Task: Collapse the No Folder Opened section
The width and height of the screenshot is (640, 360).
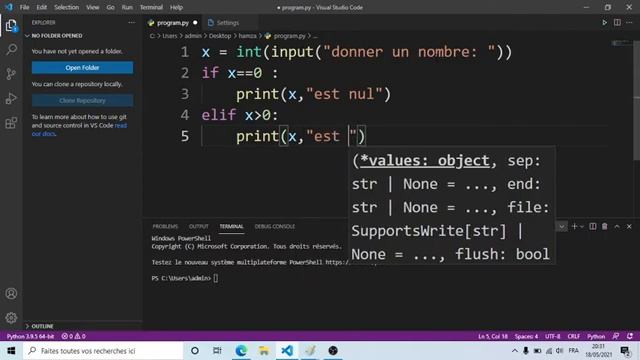Action: coord(57,36)
